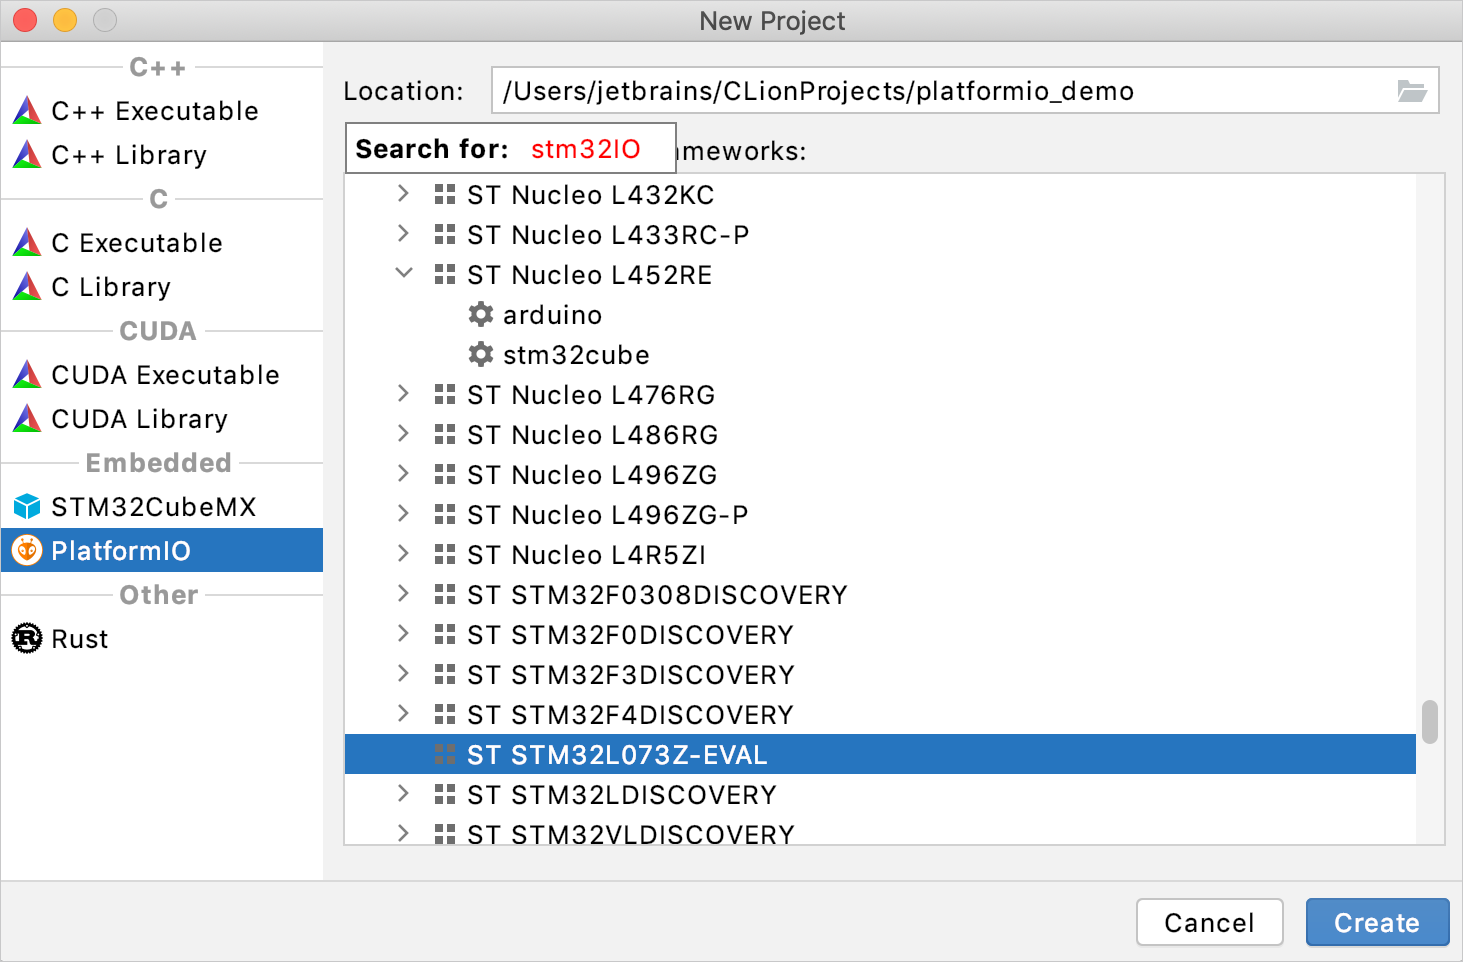Click the Create button

pyautogui.click(x=1377, y=922)
